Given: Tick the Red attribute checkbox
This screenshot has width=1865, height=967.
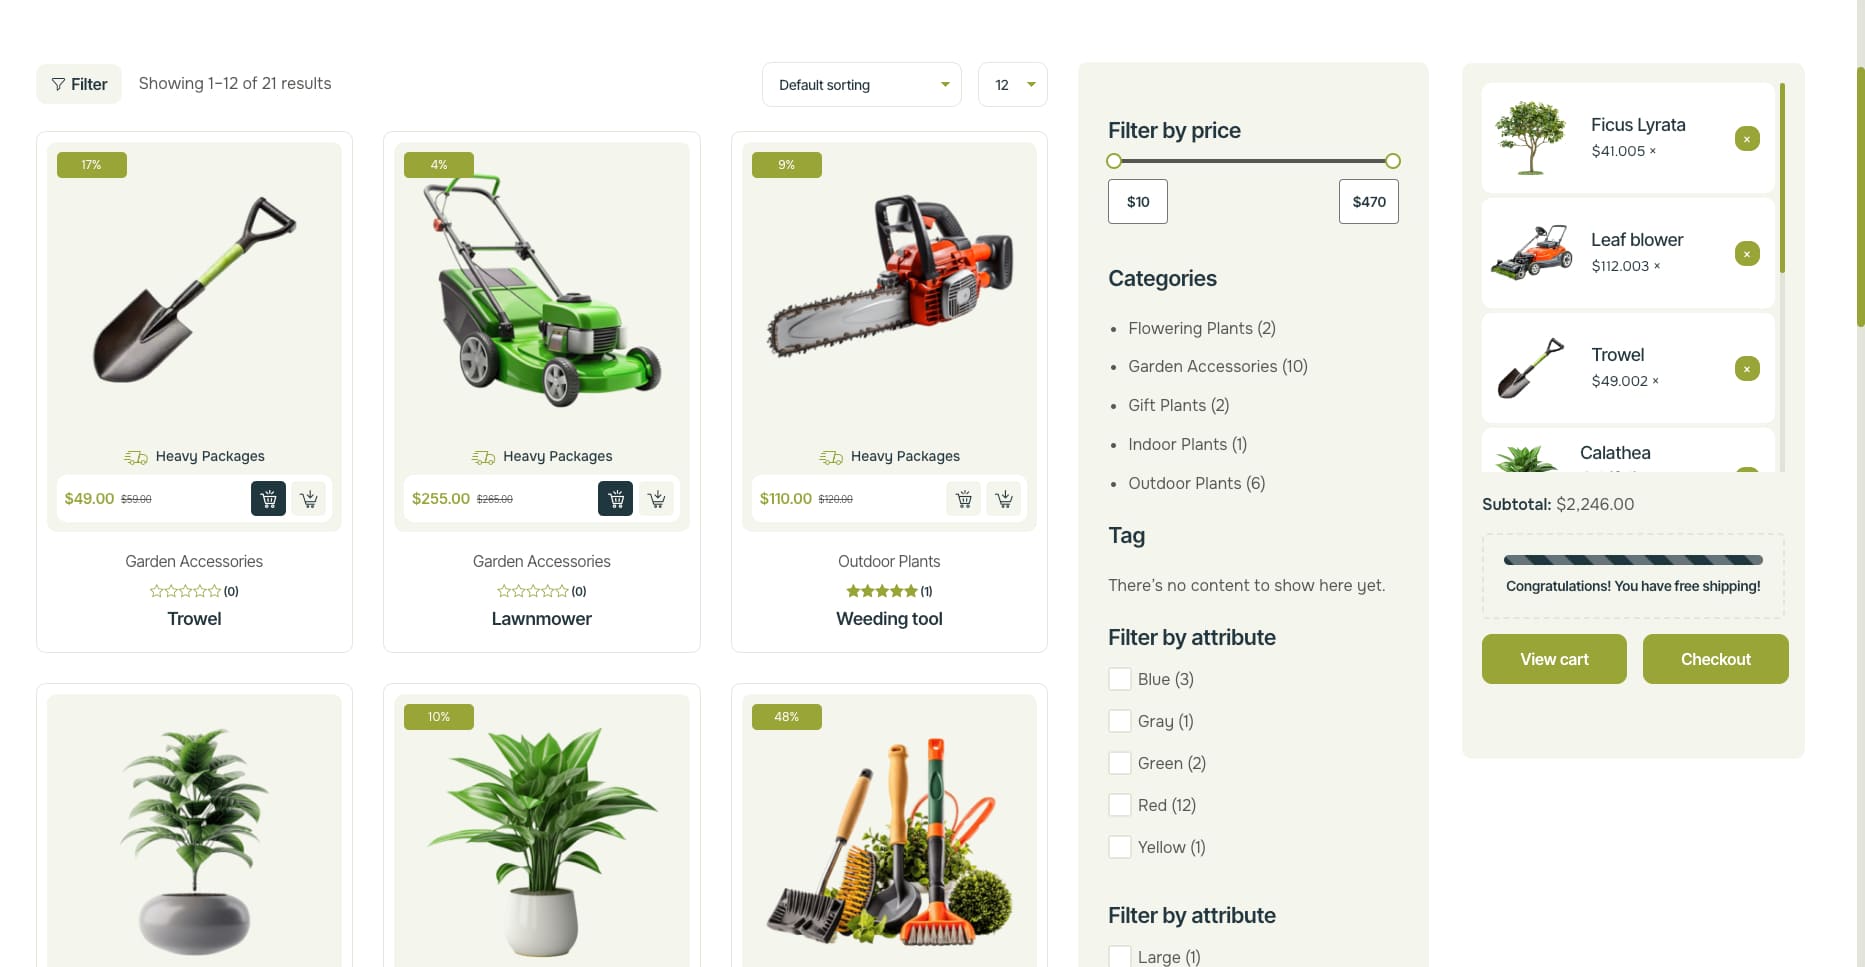Looking at the screenshot, I should 1120,805.
